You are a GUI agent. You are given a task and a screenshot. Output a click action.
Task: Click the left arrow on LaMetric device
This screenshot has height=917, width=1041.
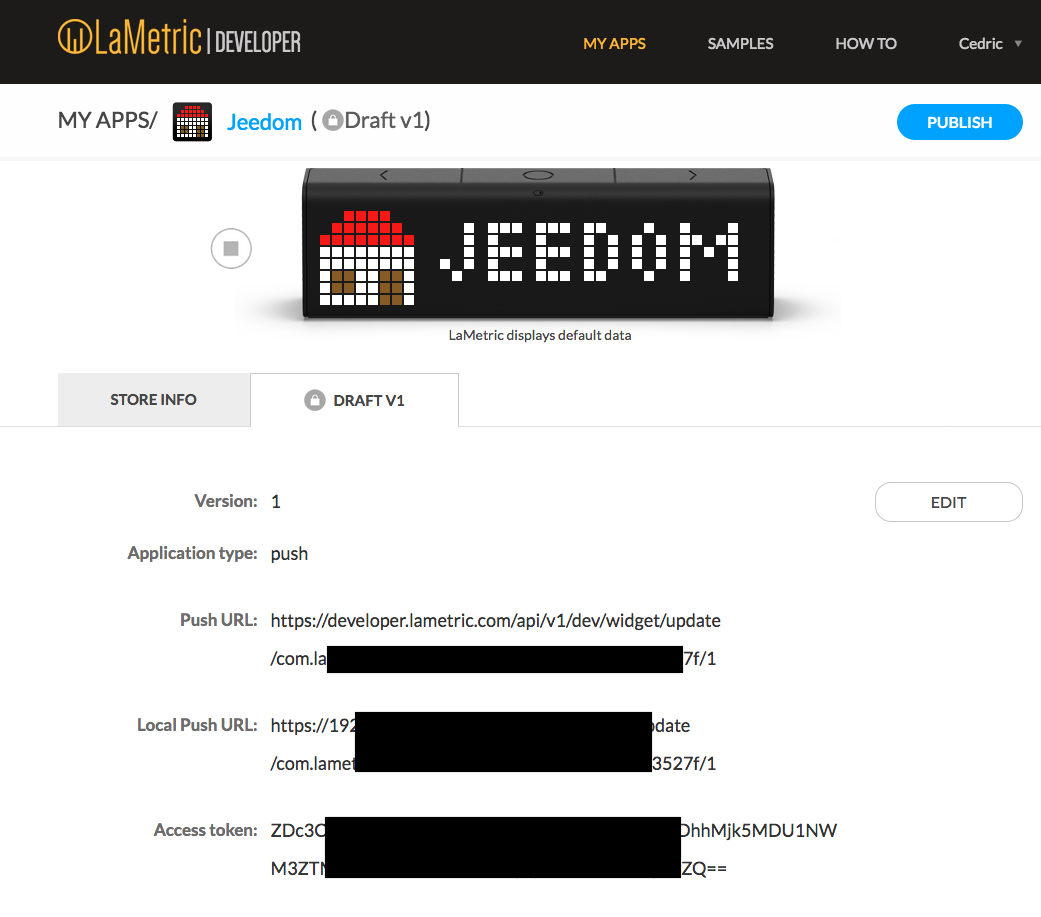[x=383, y=175]
